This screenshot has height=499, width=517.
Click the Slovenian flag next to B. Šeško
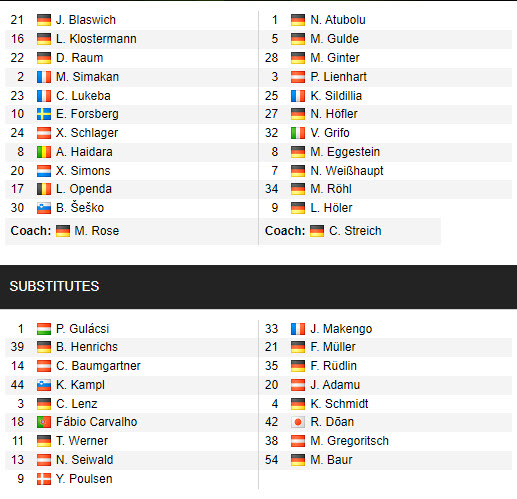pyautogui.click(x=44, y=208)
